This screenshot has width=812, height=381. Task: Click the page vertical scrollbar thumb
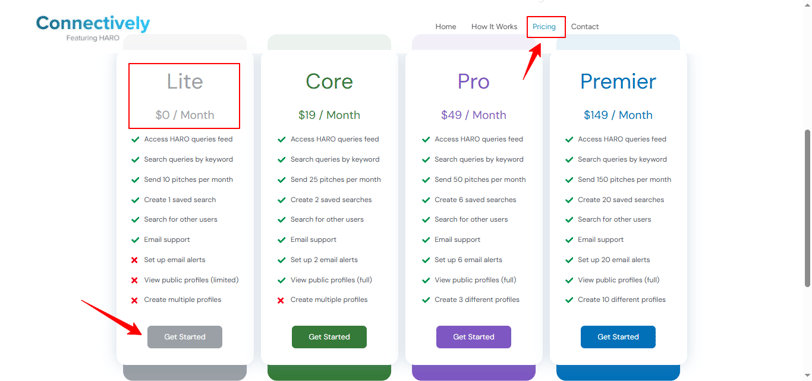tap(807, 208)
